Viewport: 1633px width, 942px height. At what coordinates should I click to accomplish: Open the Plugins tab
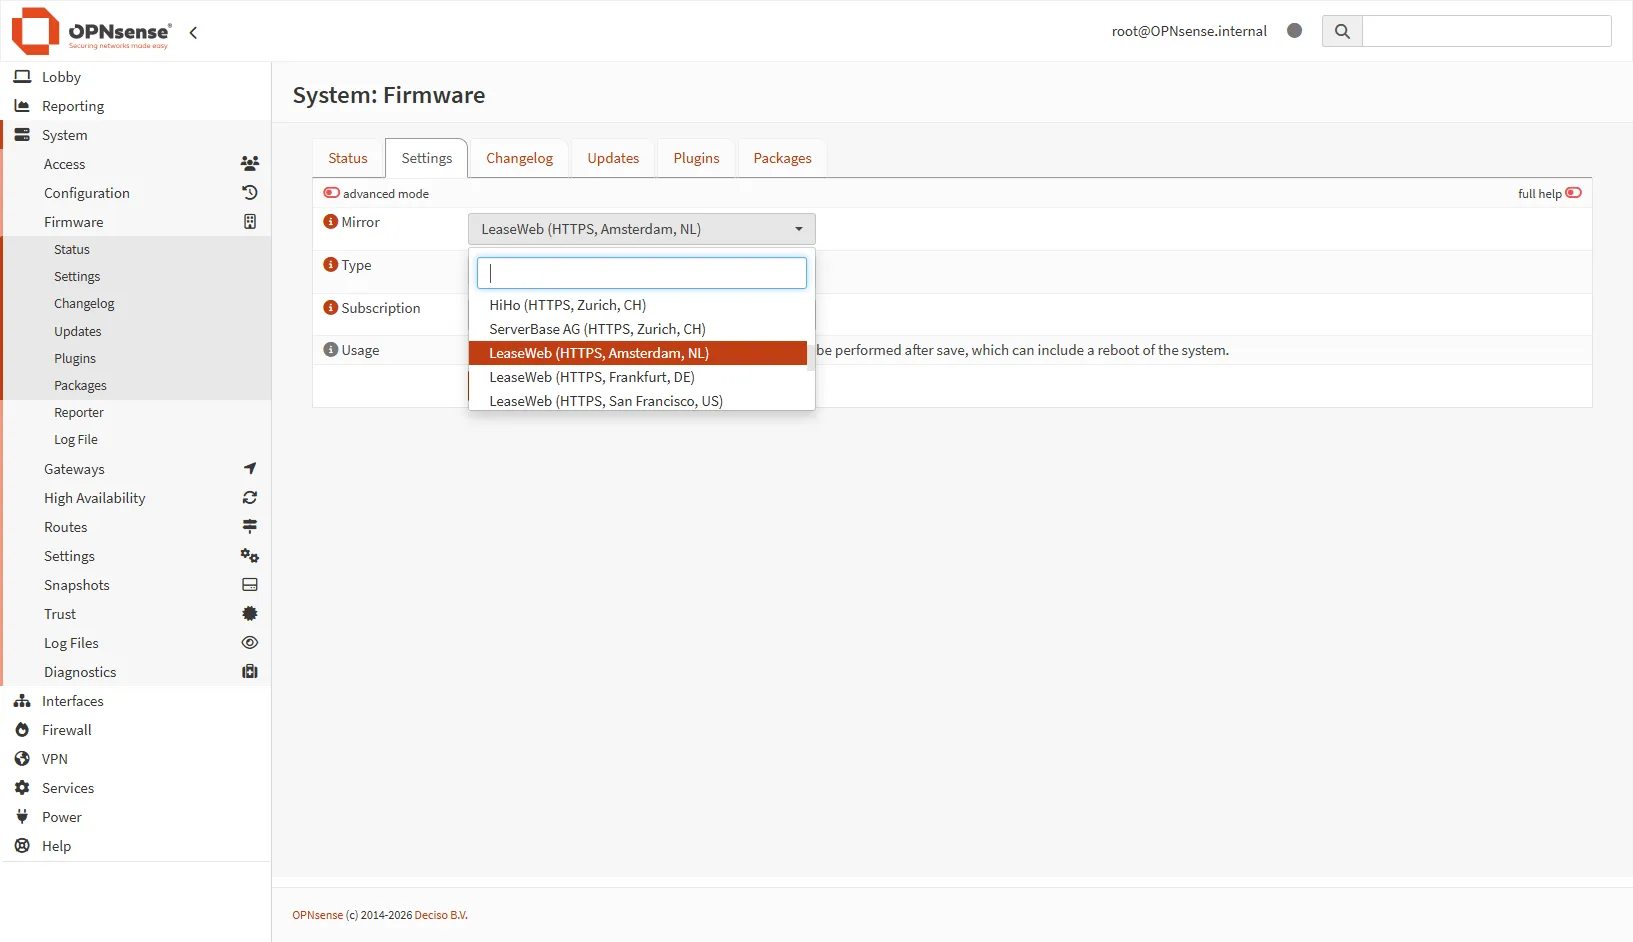[696, 158]
